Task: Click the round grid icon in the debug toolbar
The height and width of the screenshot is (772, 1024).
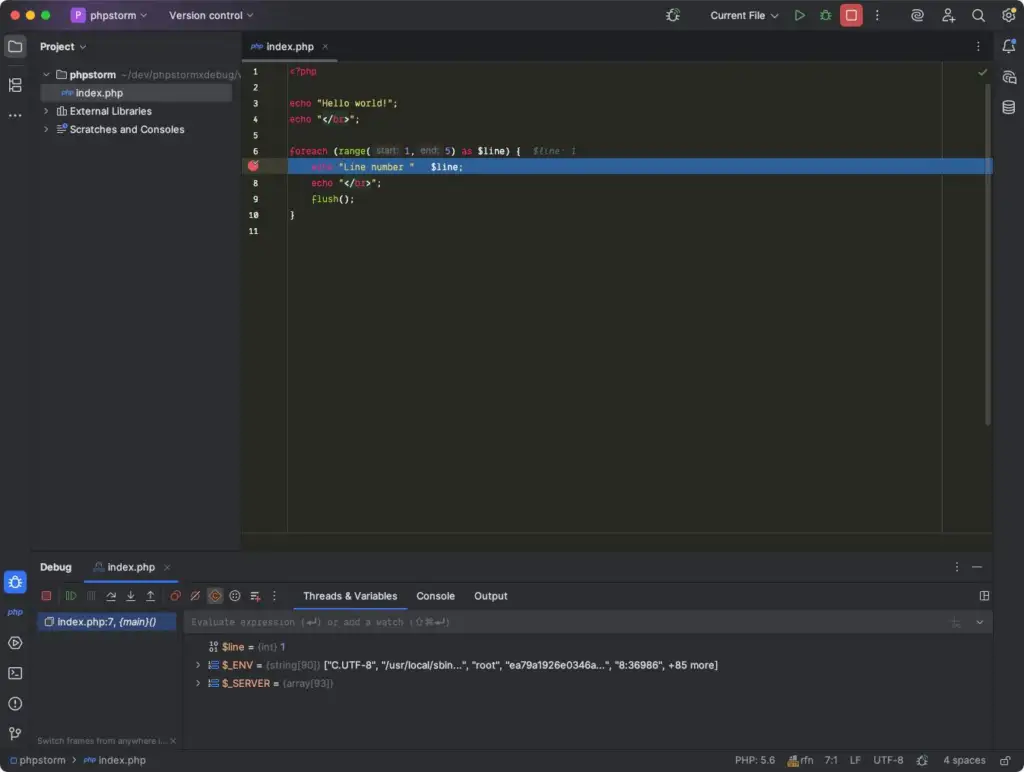Action: point(234,596)
